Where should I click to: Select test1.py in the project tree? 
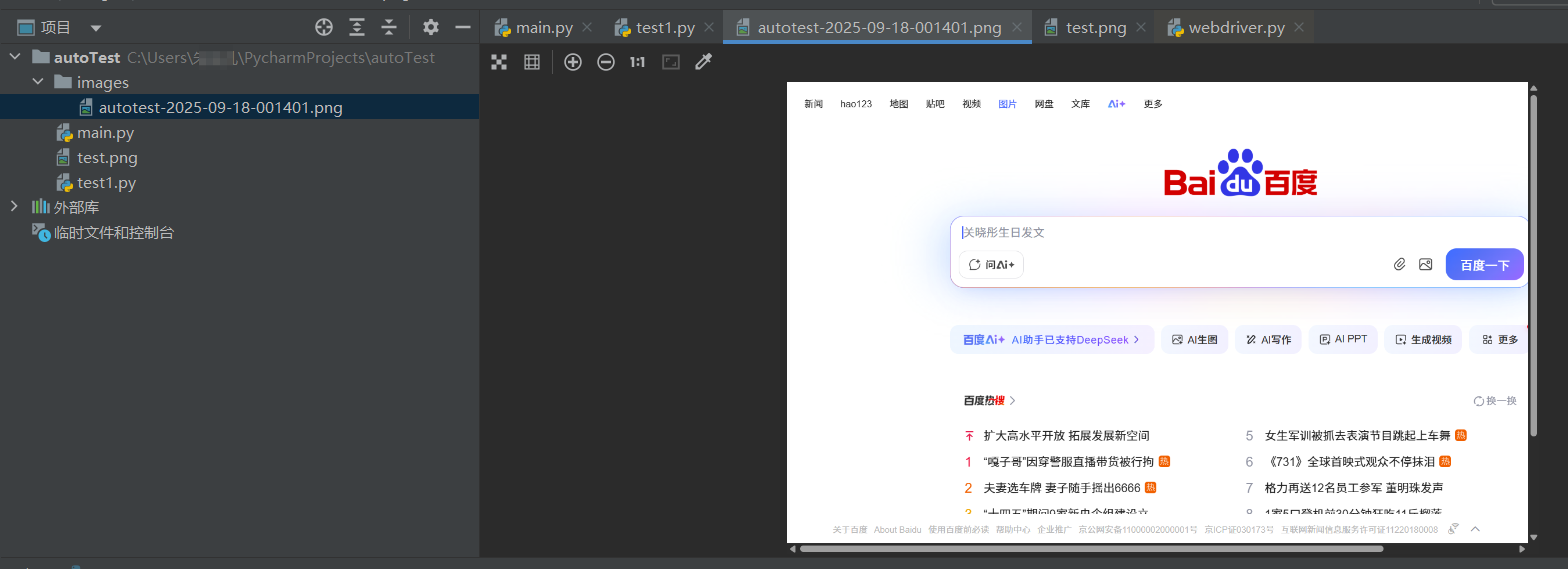point(106,182)
